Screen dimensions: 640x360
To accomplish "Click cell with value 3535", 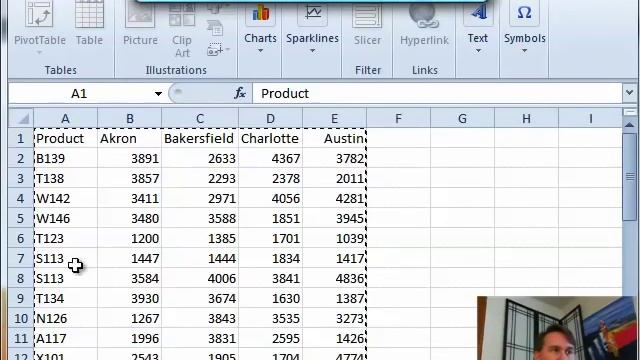I will pos(270,318).
